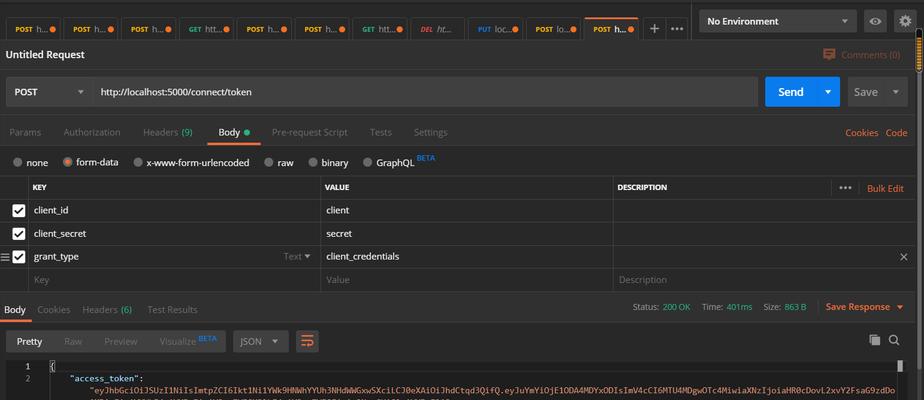Click the request URL input field
Image resolution: width=924 pixels, height=400 pixels.
(425, 92)
